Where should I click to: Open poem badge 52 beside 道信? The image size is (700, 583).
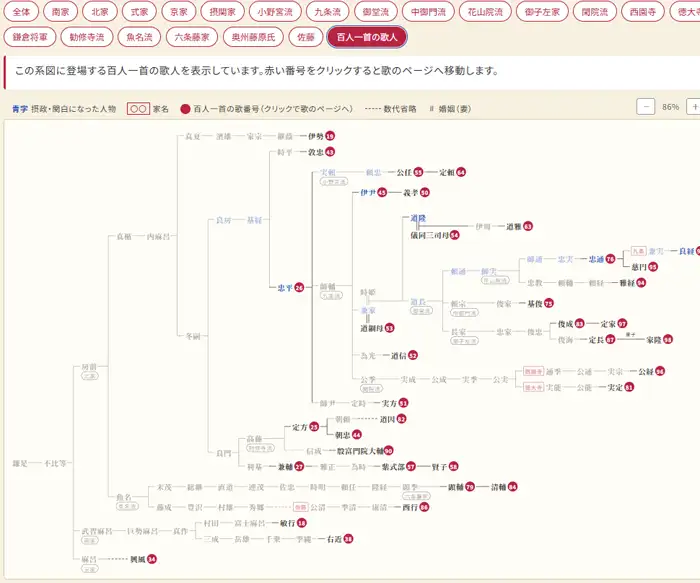pos(413,356)
